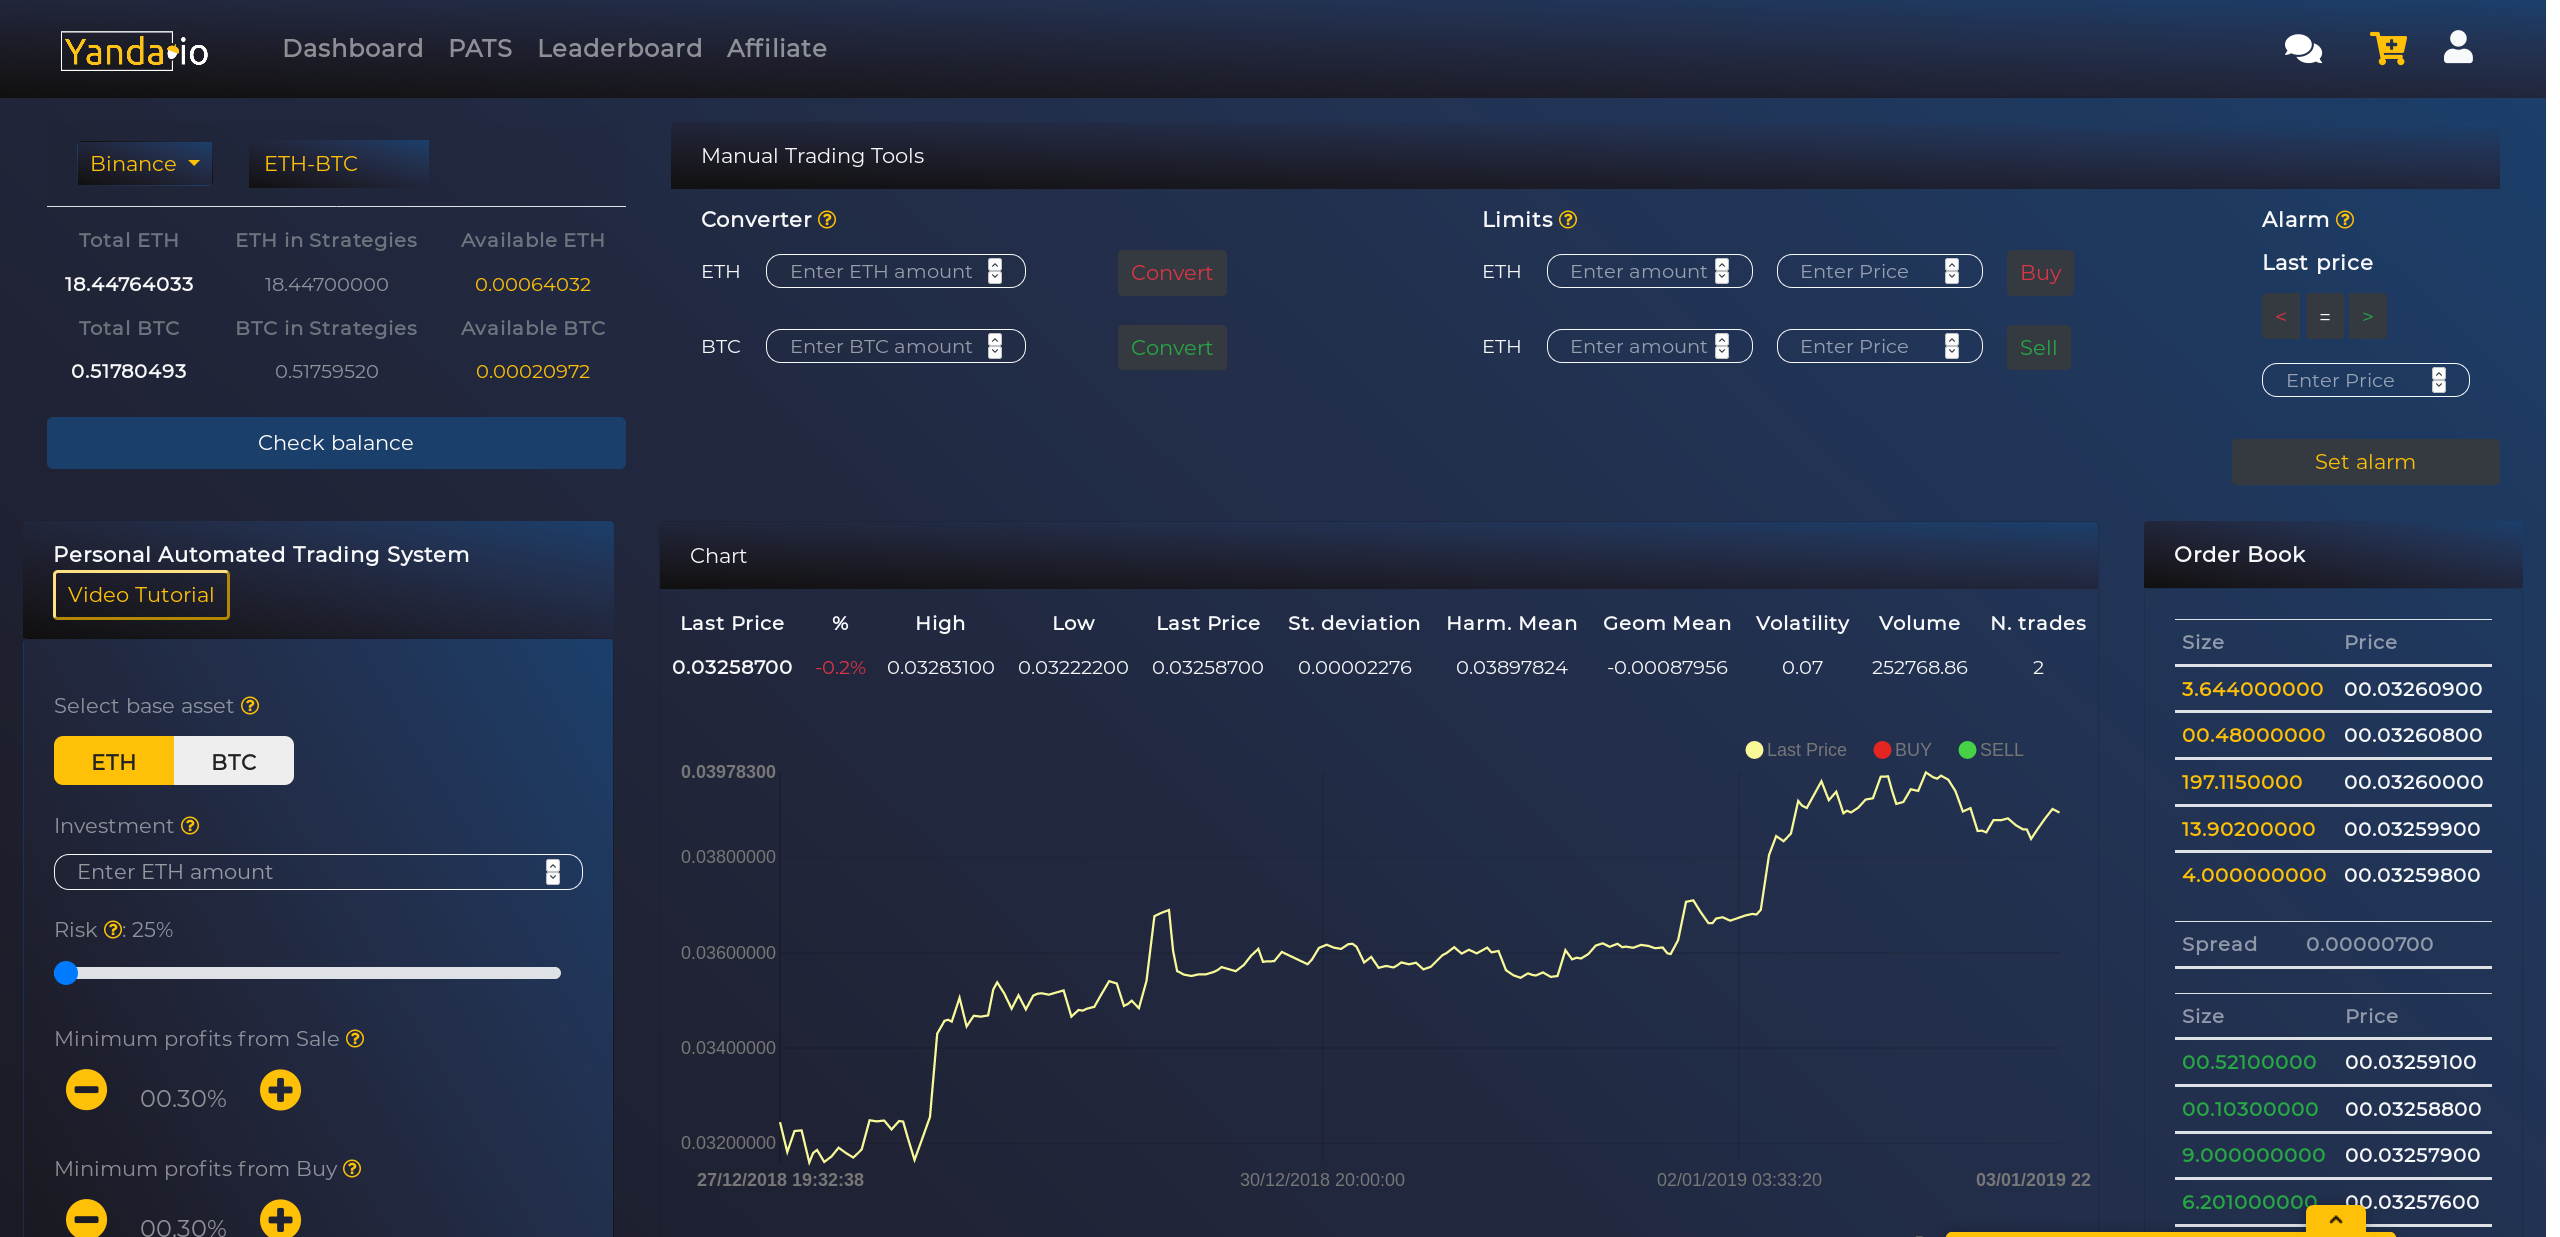The width and height of the screenshot is (2560, 1237).
Task: Open the Binance exchange dropdown
Action: [145, 164]
